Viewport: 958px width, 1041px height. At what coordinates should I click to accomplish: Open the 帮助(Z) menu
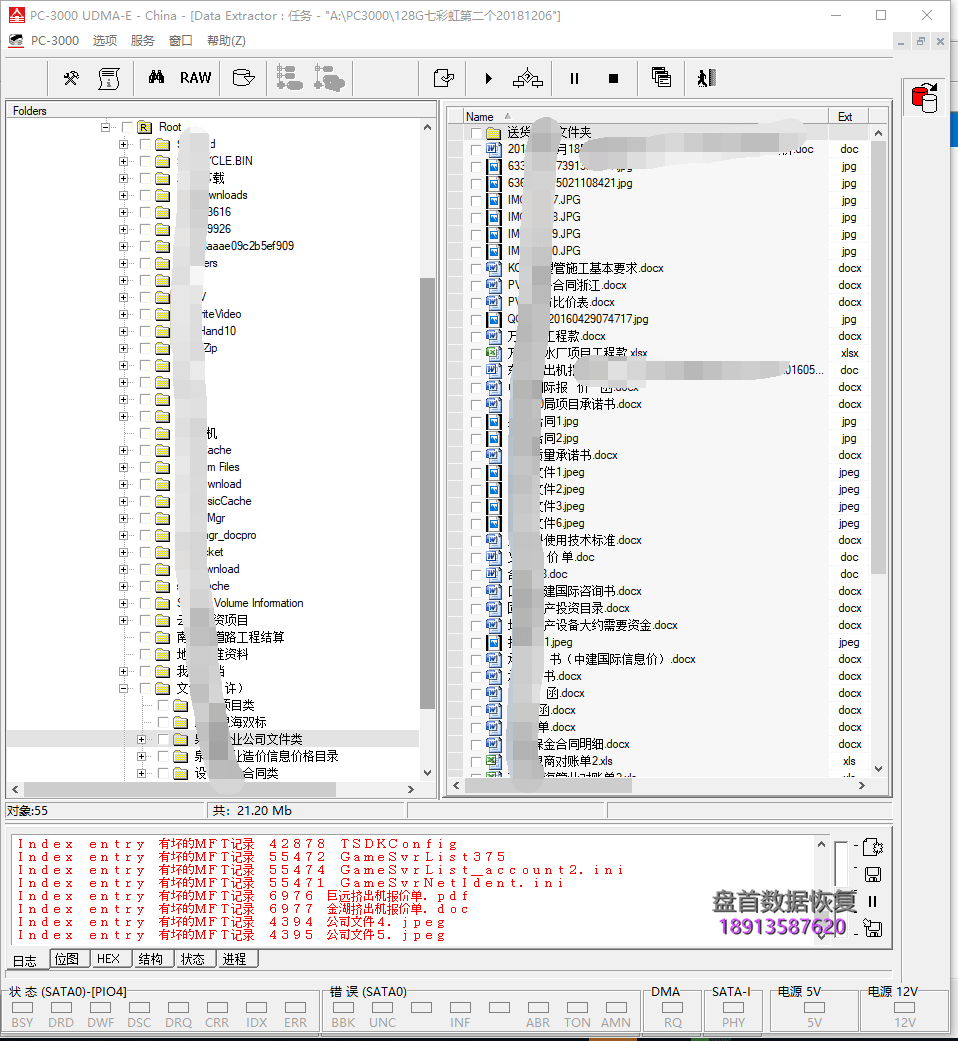226,40
